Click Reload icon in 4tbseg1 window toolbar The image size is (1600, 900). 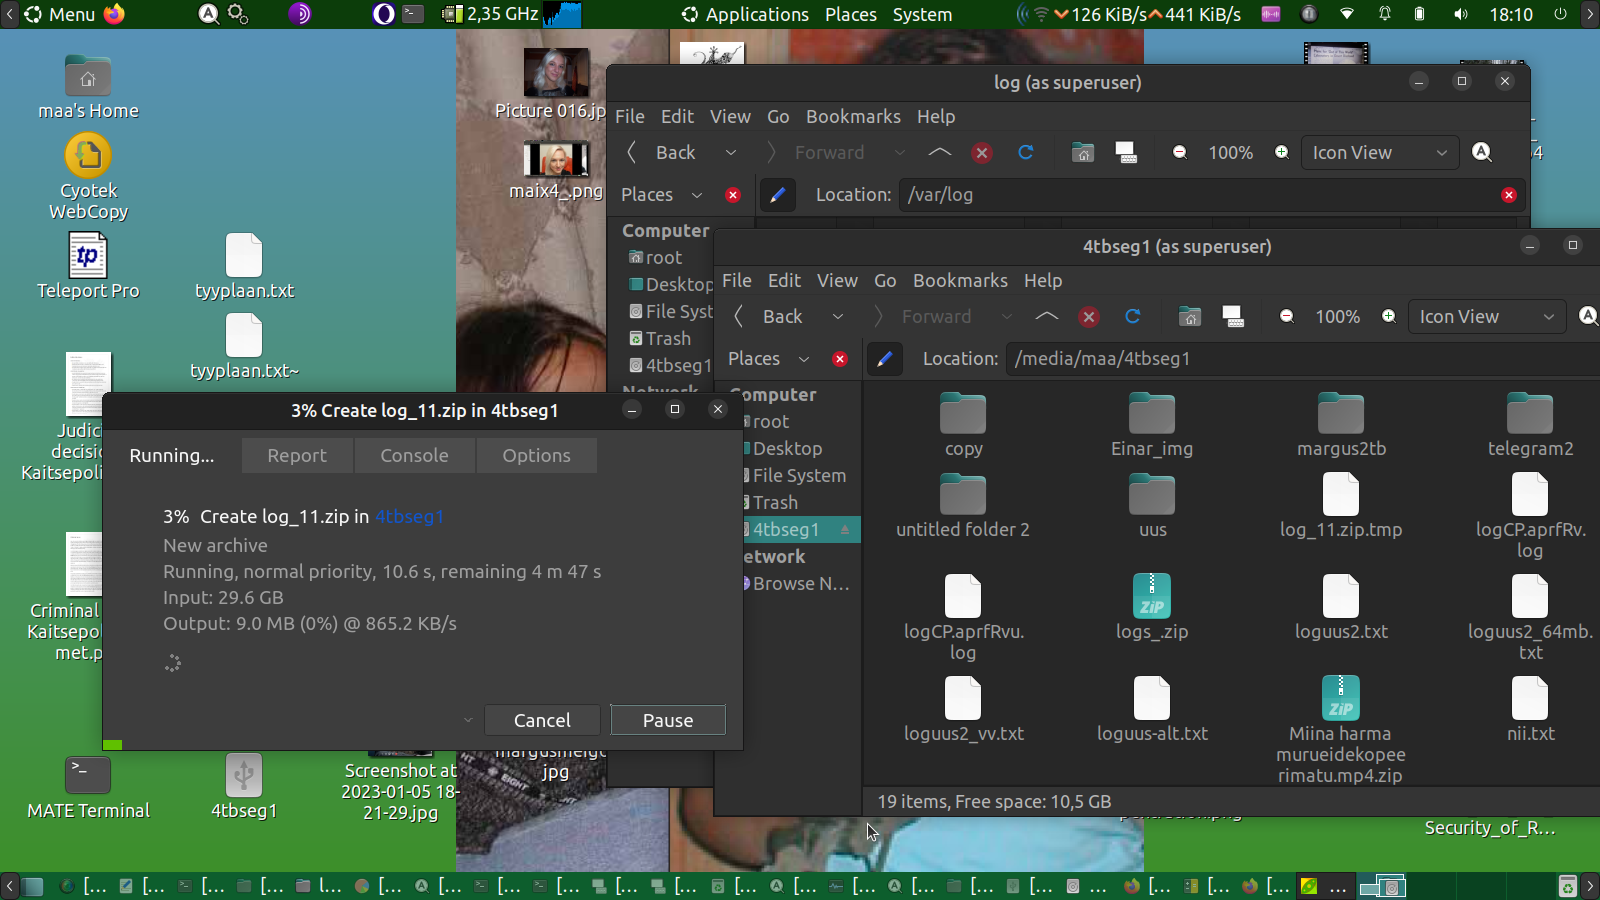pyautogui.click(x=1132, y=317)
